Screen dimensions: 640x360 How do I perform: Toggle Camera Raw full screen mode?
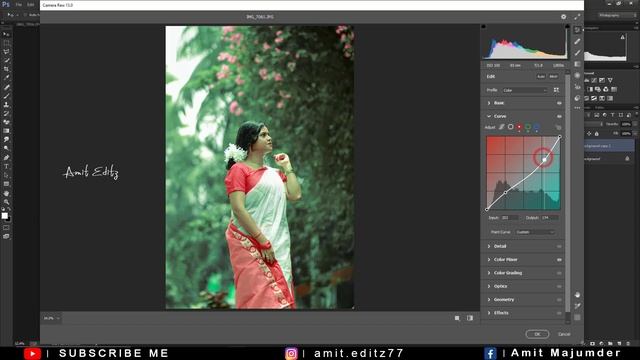(x=577, y=17)
